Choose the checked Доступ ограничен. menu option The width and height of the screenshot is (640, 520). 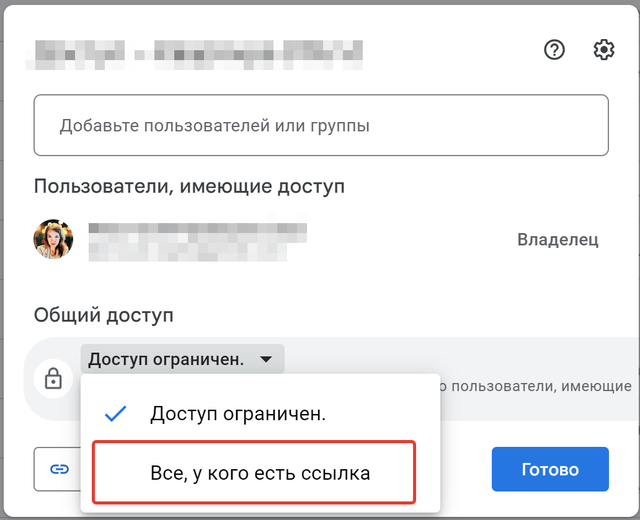tap(260, 414)
